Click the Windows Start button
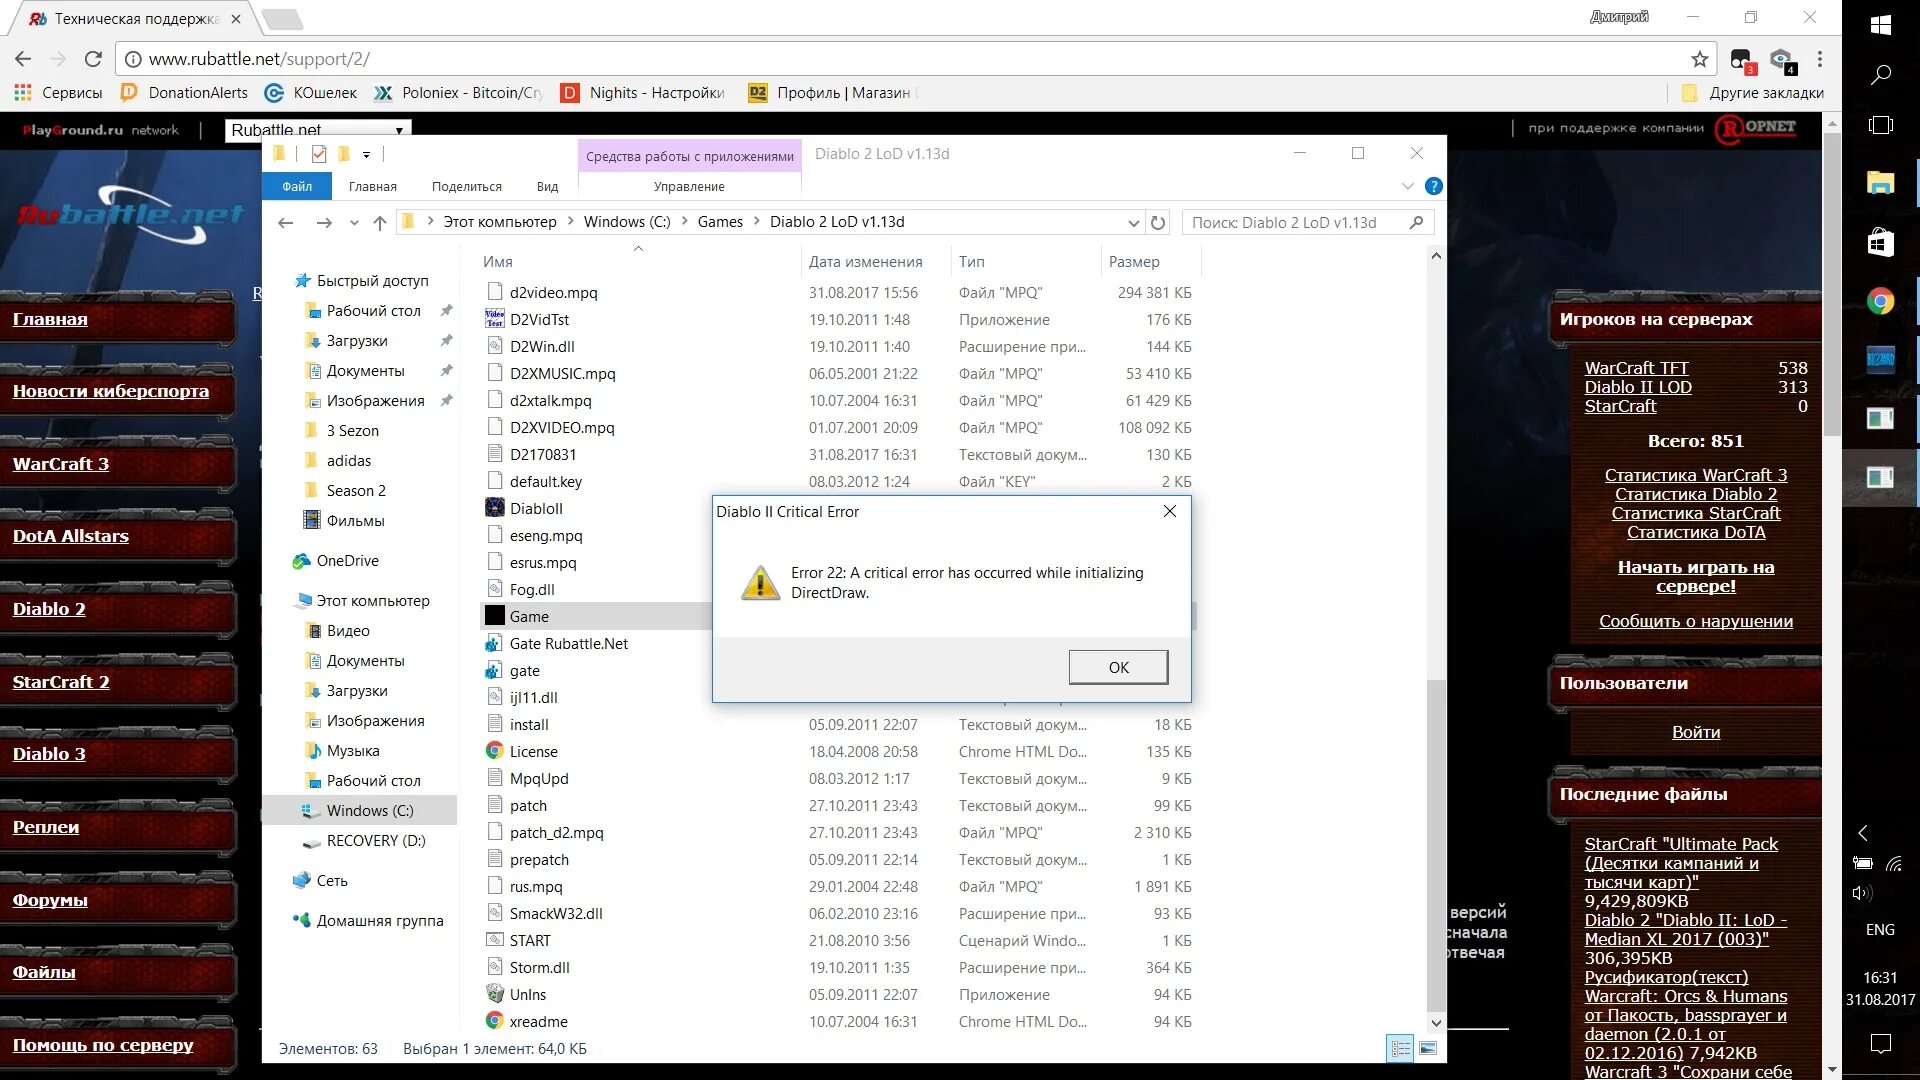 click(x=1880, y=24)
